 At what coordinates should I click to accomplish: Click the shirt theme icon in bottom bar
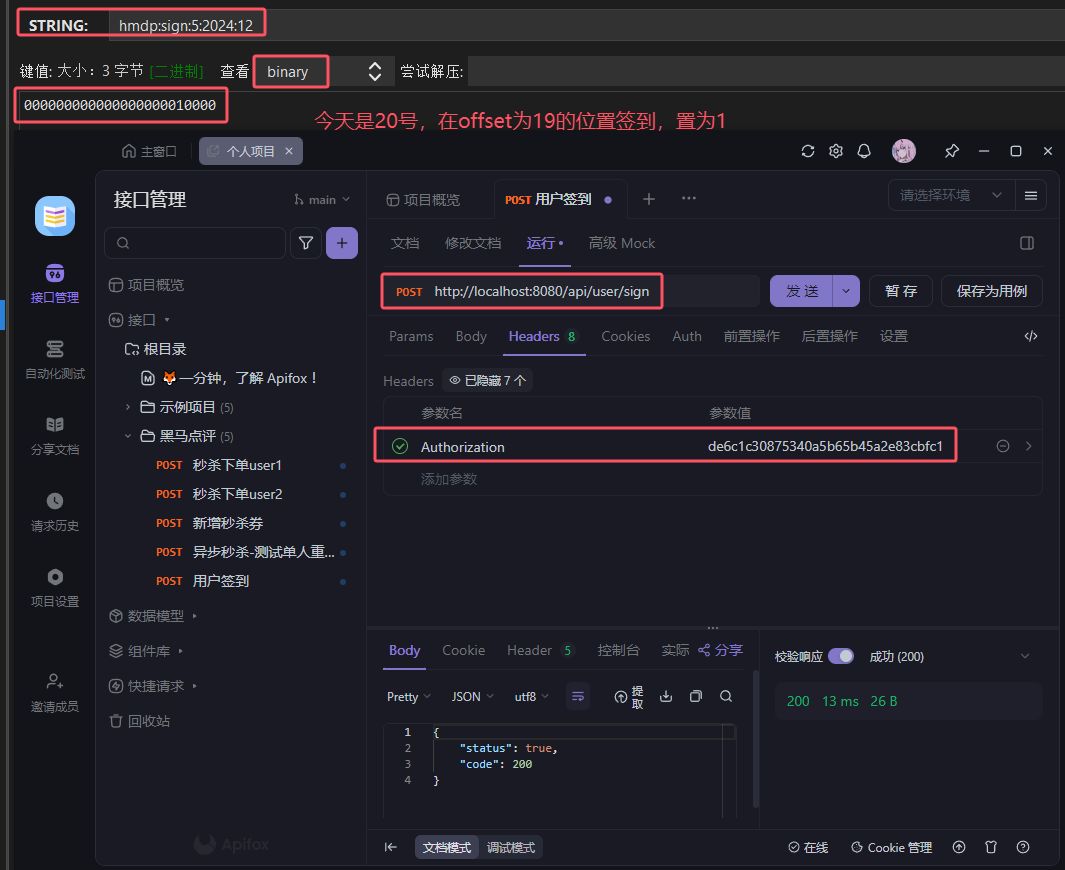pos(991,847)
